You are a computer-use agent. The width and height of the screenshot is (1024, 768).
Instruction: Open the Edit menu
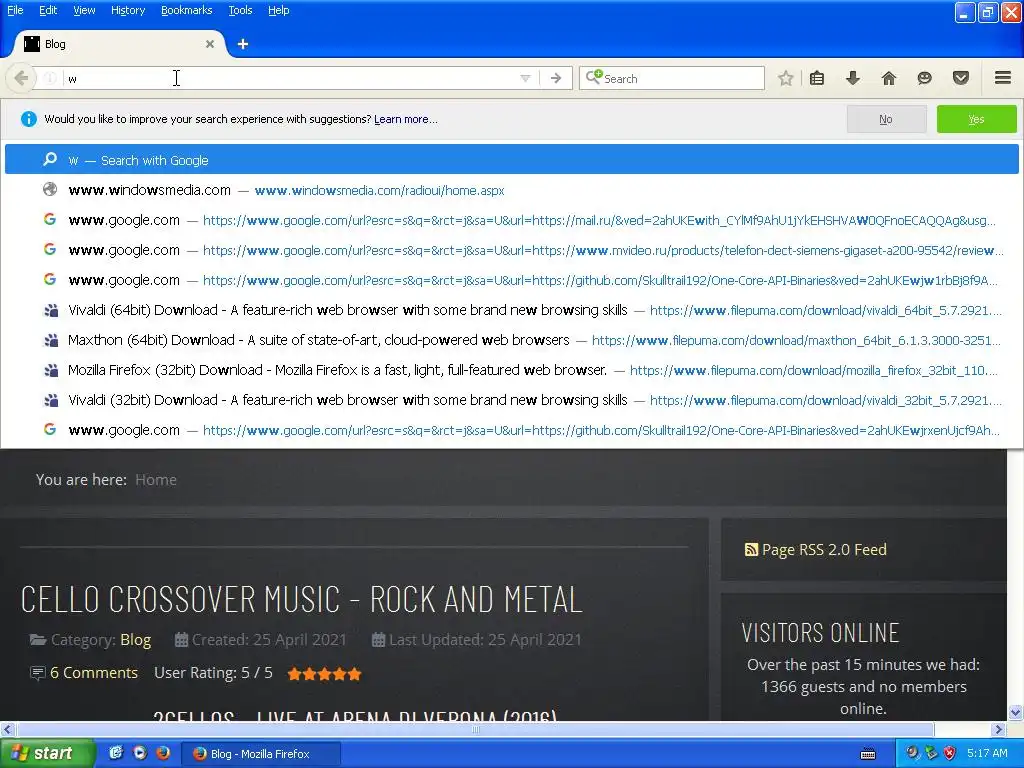pyautogui.click(x=48, y=10)
